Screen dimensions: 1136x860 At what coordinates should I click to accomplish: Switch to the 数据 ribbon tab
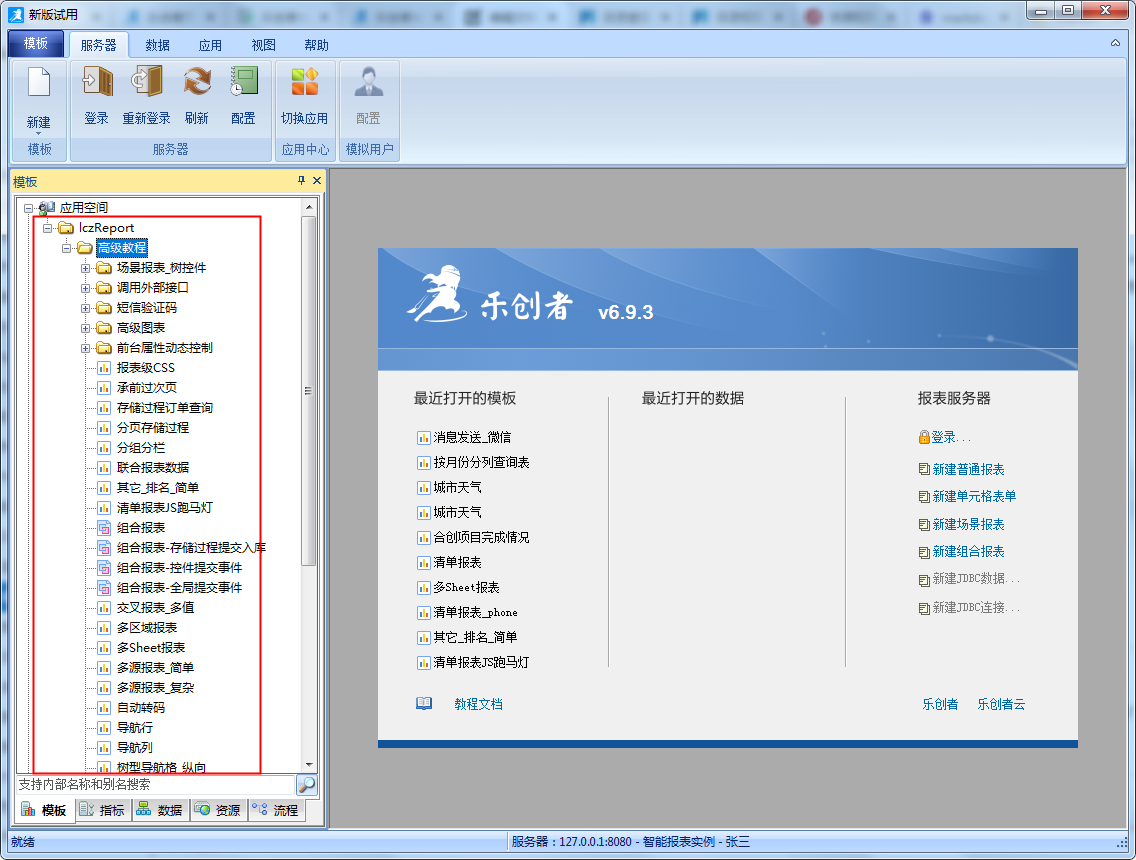pyautogui.click(x=157, y=45)
